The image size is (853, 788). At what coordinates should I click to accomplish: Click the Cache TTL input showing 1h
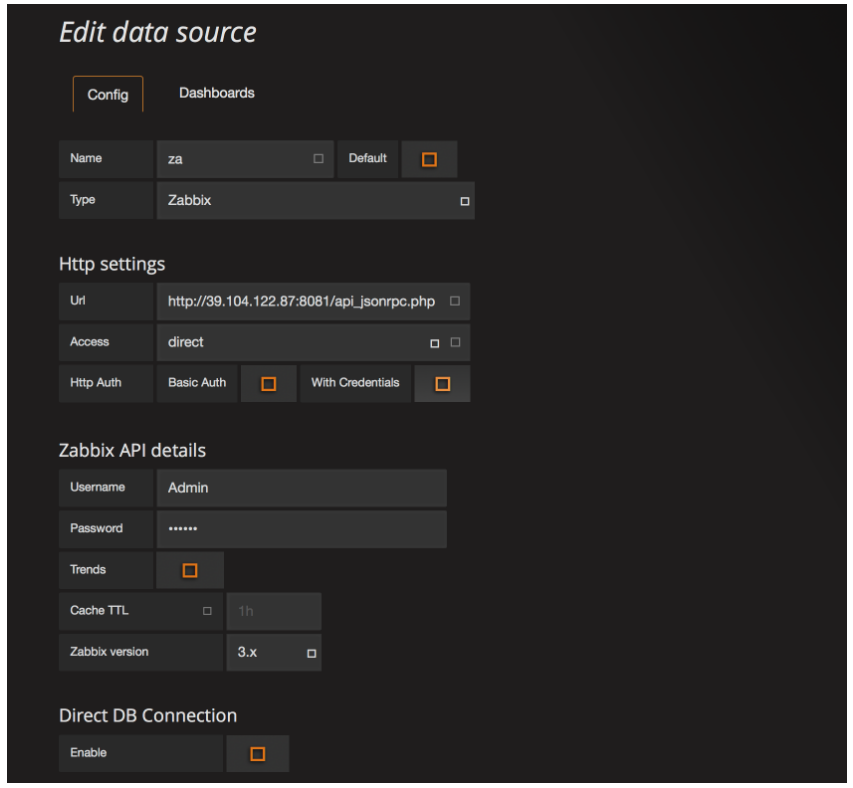pyautogui.click(x=274, y=611)
